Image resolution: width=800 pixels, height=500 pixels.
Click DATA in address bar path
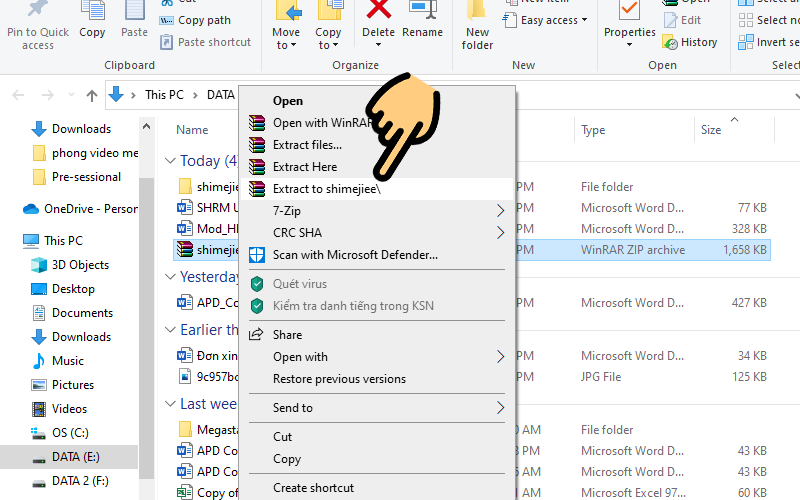[x=220, y=95]
